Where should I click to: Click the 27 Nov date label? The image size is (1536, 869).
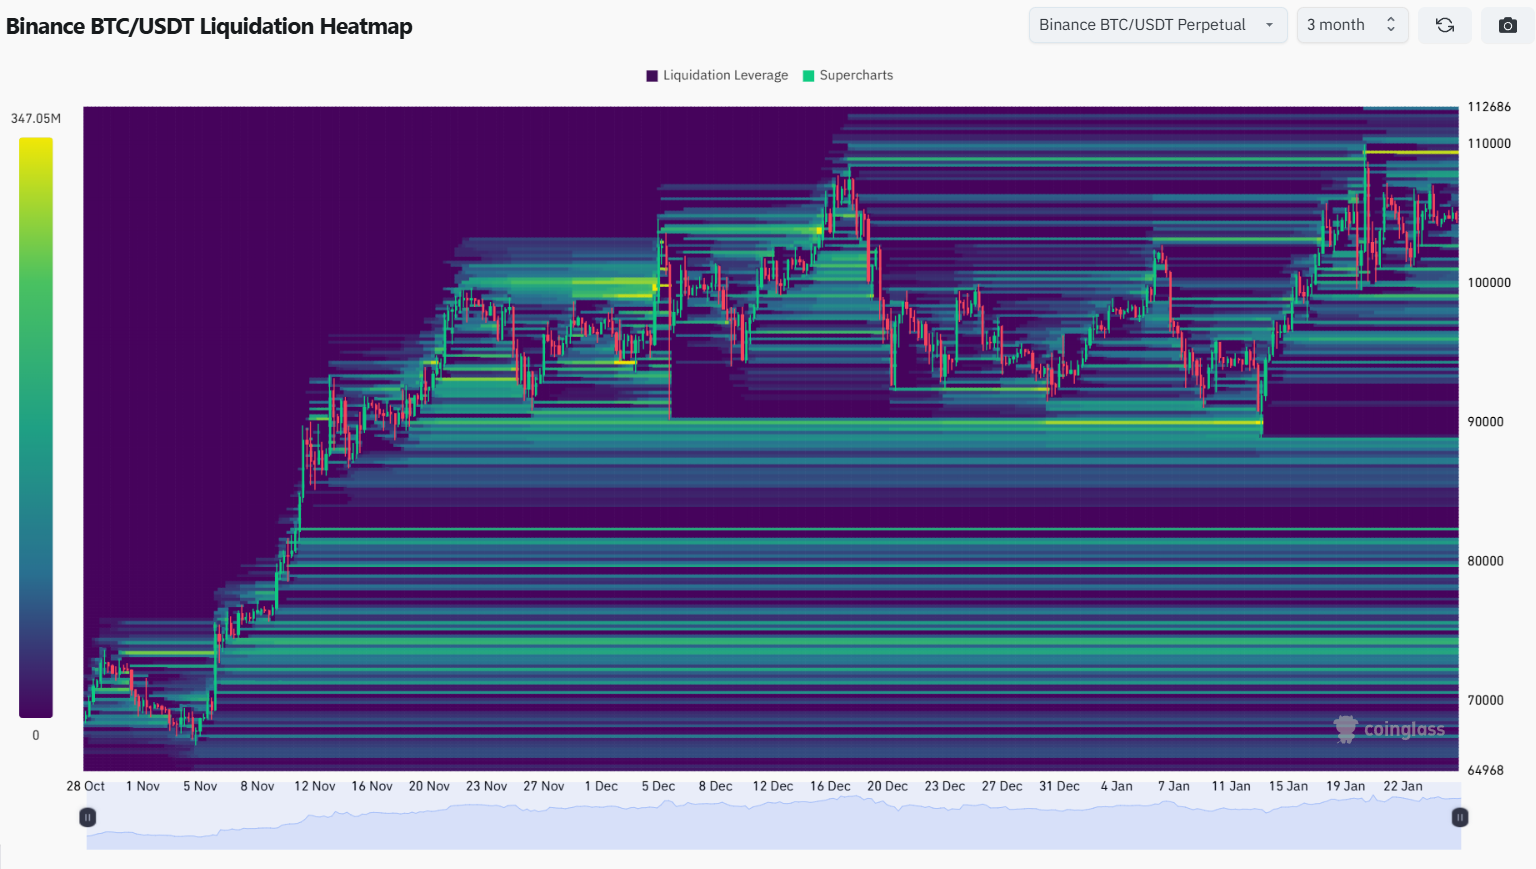pyautogui.click(x=544, y=786)
